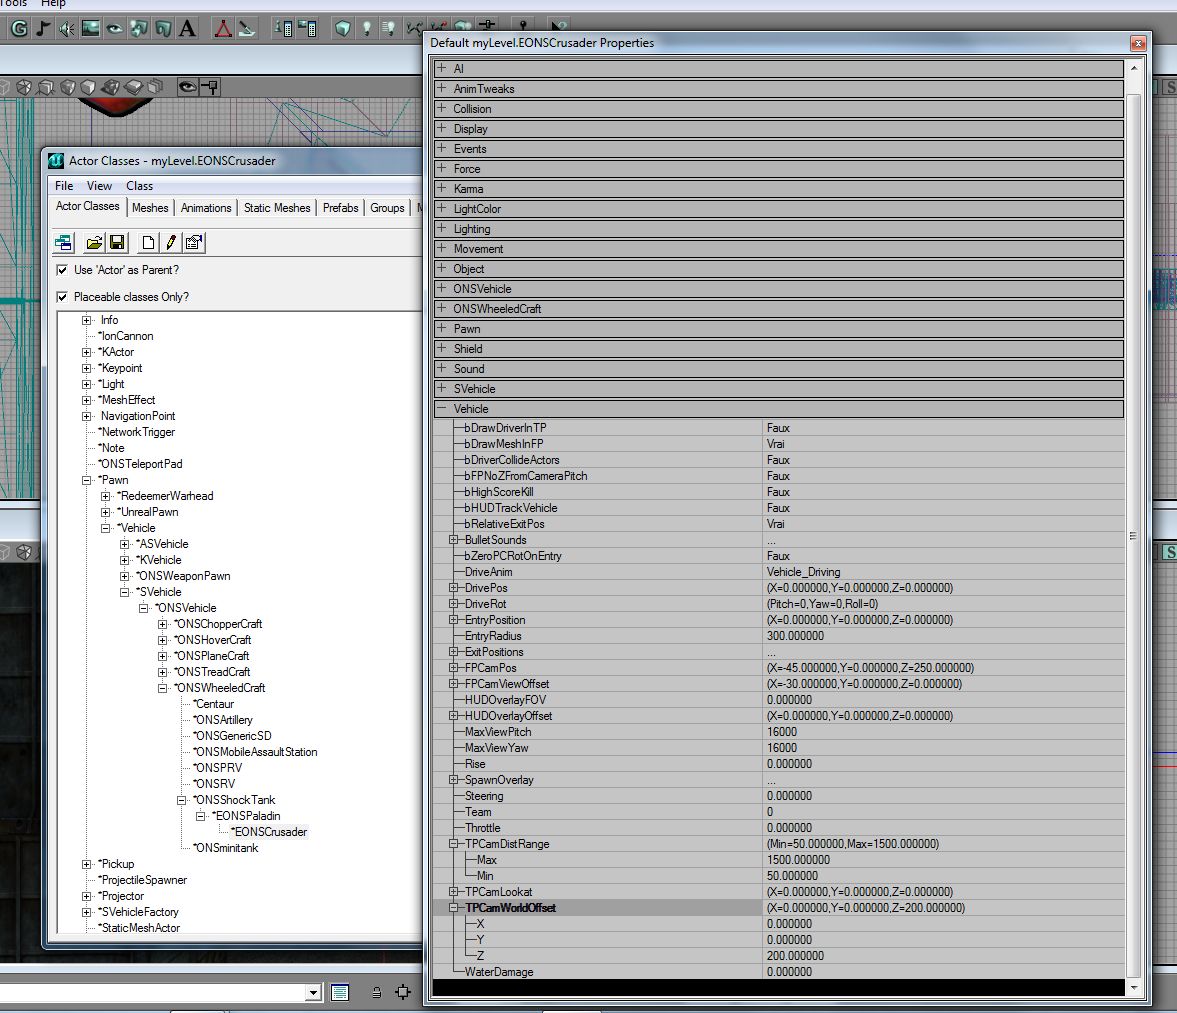The width and height of the screenshot is (1177, 1013).
Task: Open the Texture browser letter A icon
Action: click(187, 29)
